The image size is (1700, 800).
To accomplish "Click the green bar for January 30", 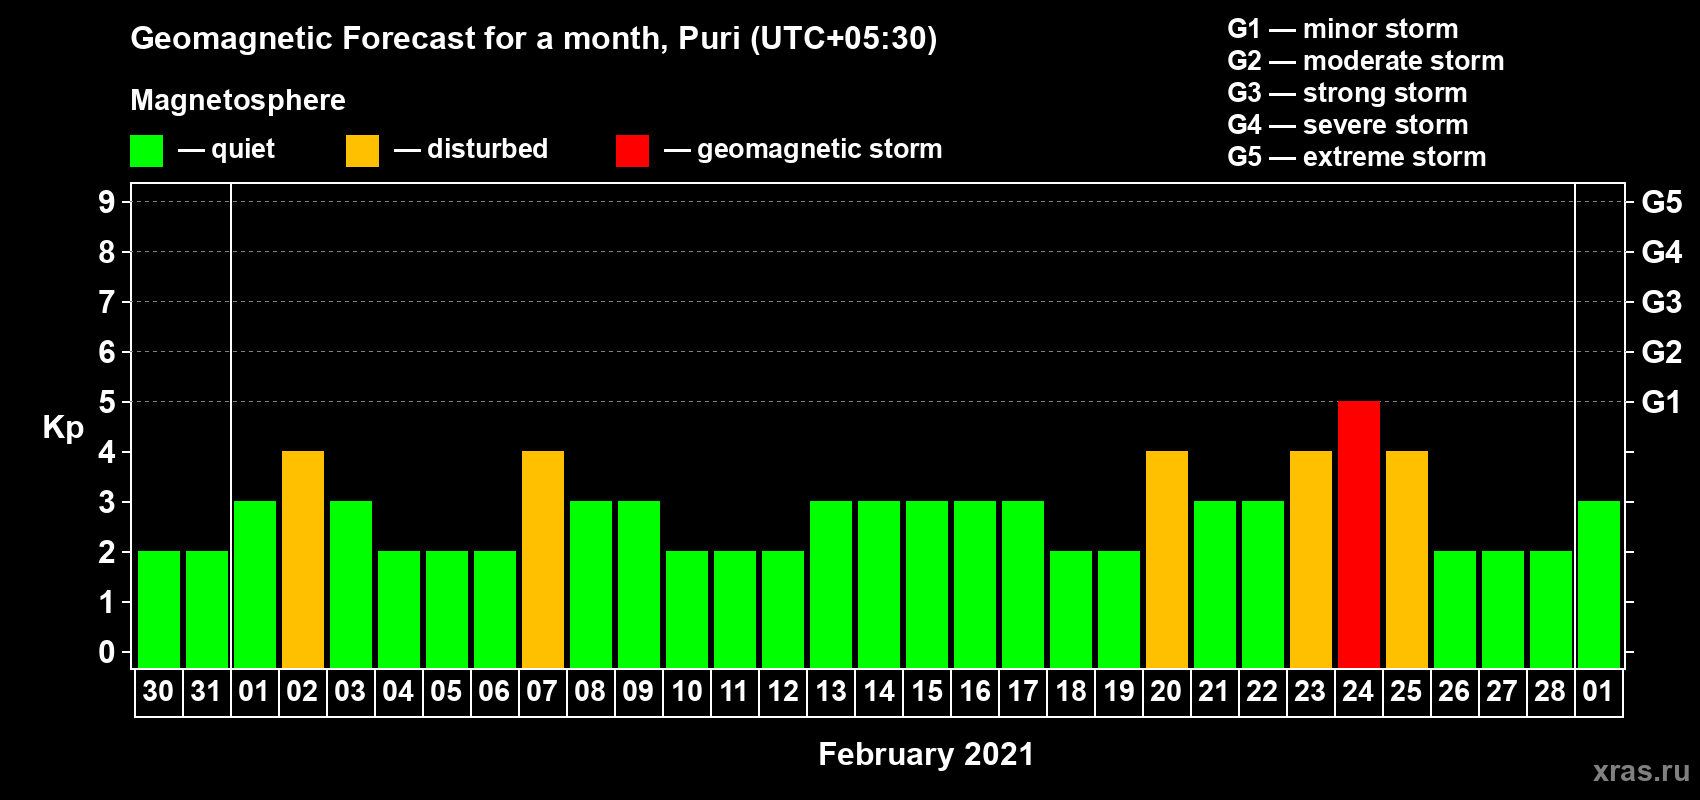I will (159, 610).
